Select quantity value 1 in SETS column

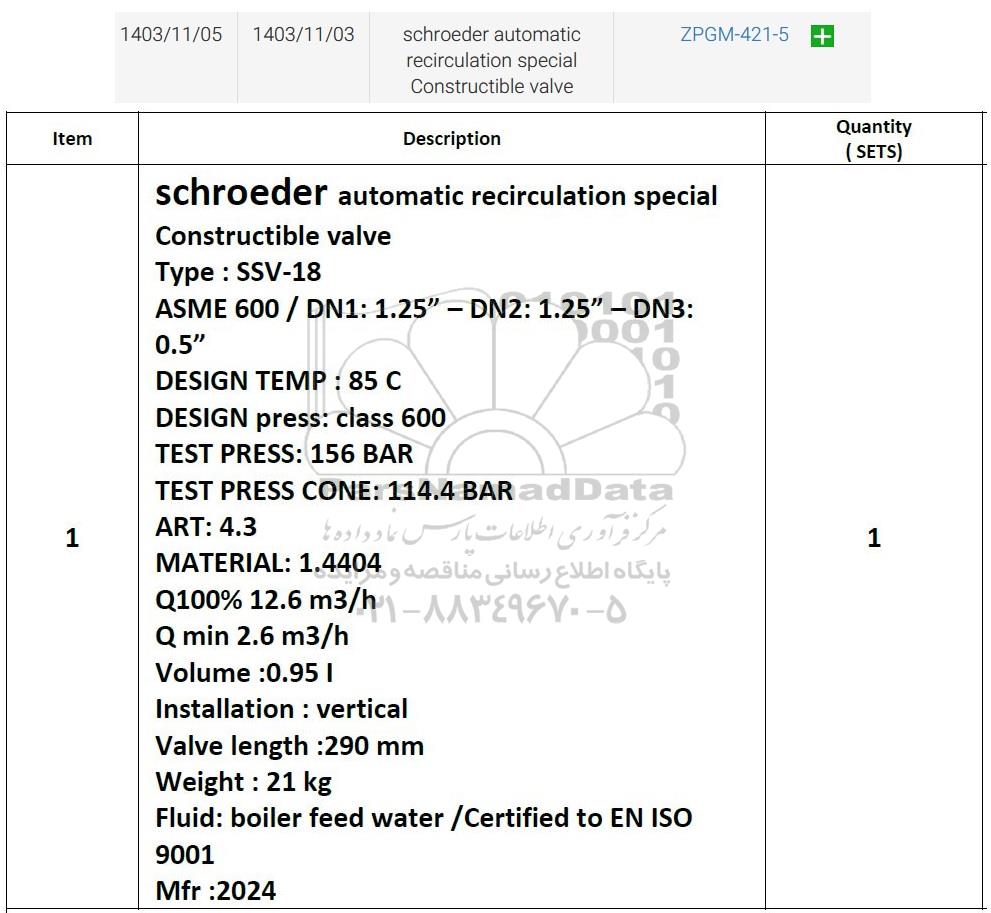click(874, 538)
